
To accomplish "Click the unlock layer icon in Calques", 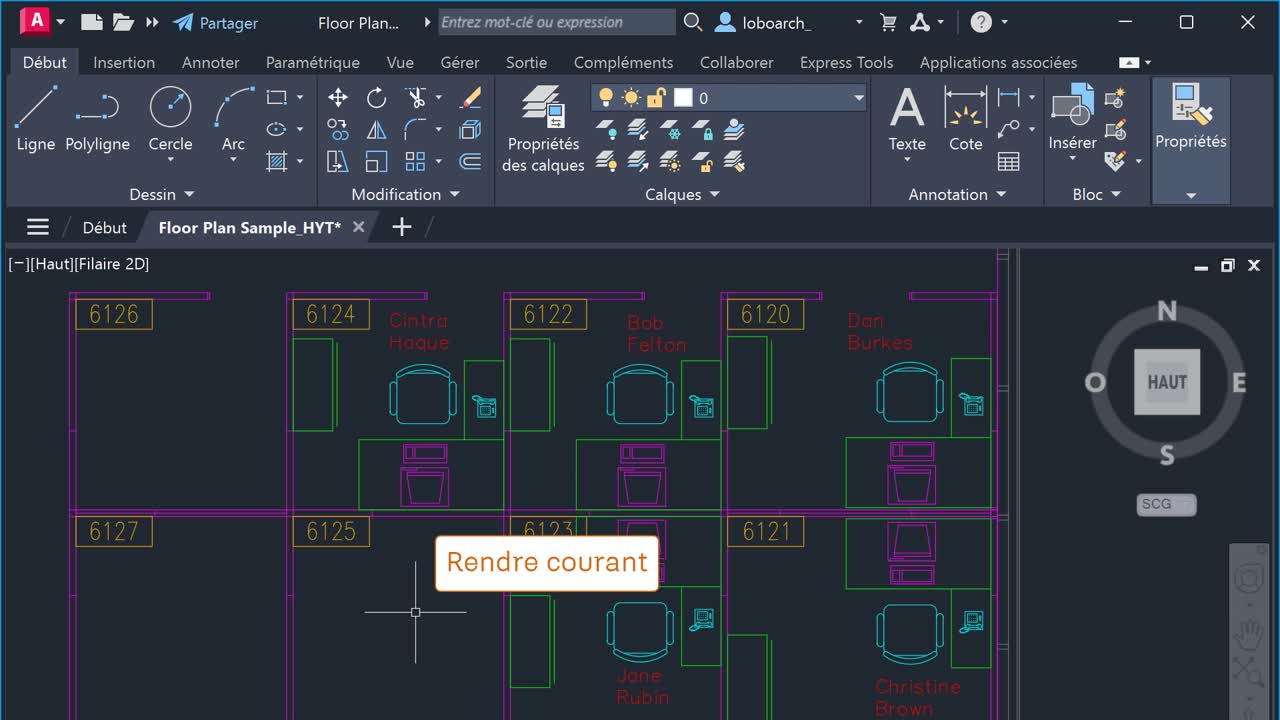I will [703, 162].
